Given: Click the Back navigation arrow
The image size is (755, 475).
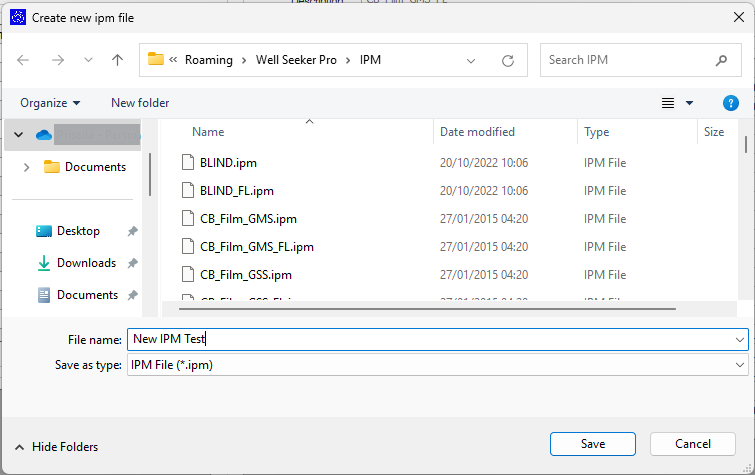Looking at the screenshot, I should pyautogui.click(x=23, y=60).
